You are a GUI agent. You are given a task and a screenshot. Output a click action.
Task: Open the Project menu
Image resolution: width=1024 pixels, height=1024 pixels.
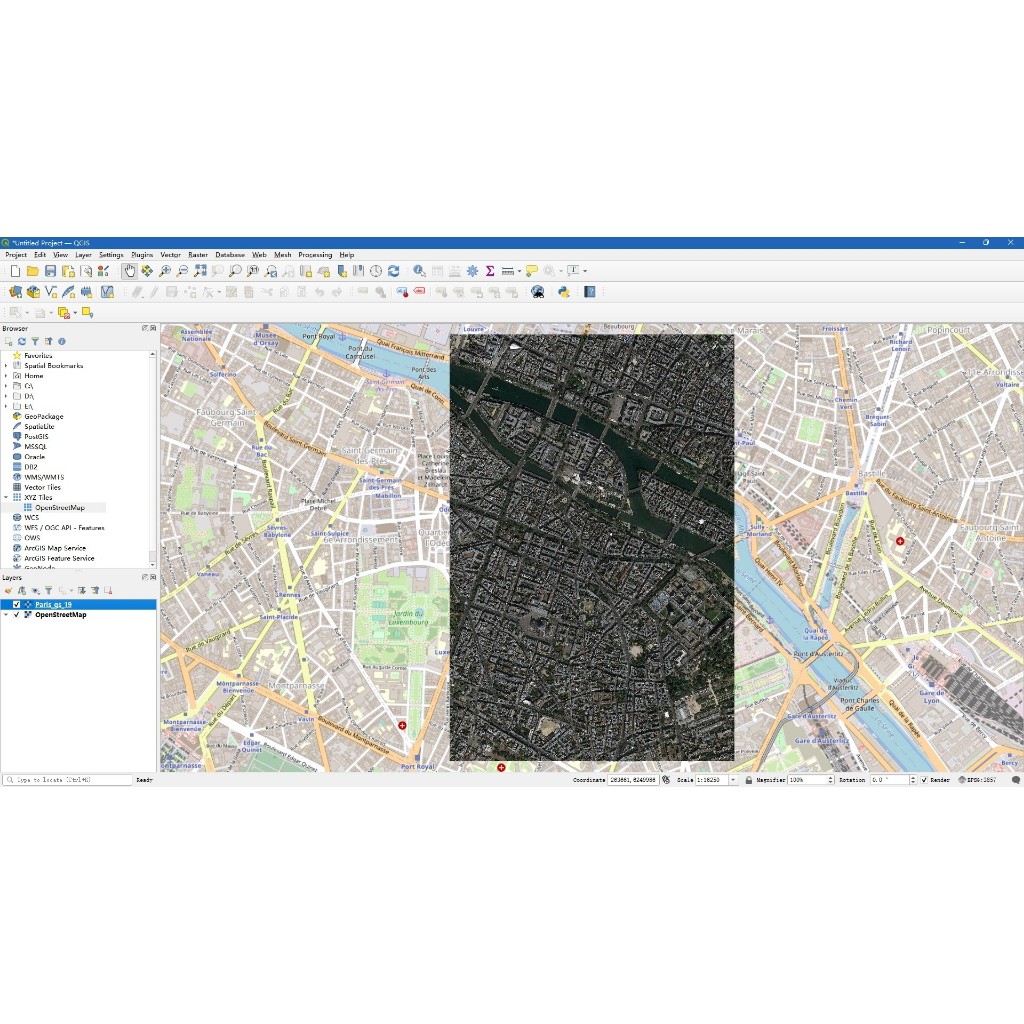tap(16, 255)
